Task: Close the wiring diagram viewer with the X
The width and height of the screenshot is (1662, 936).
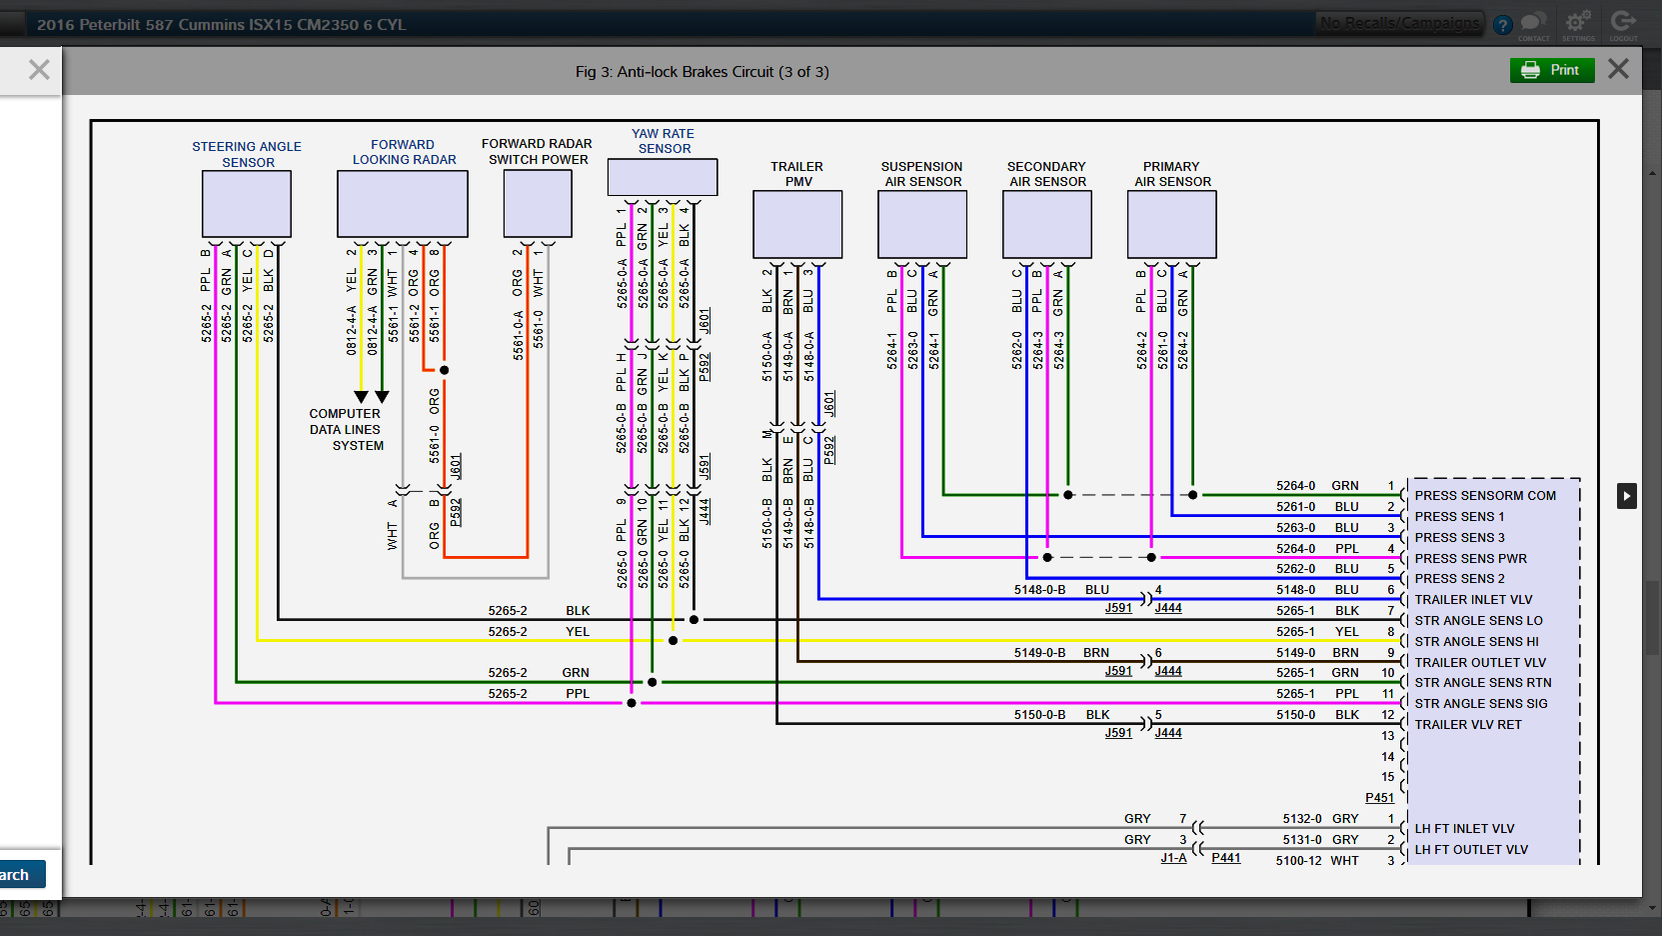Action: click(1618, 69)
